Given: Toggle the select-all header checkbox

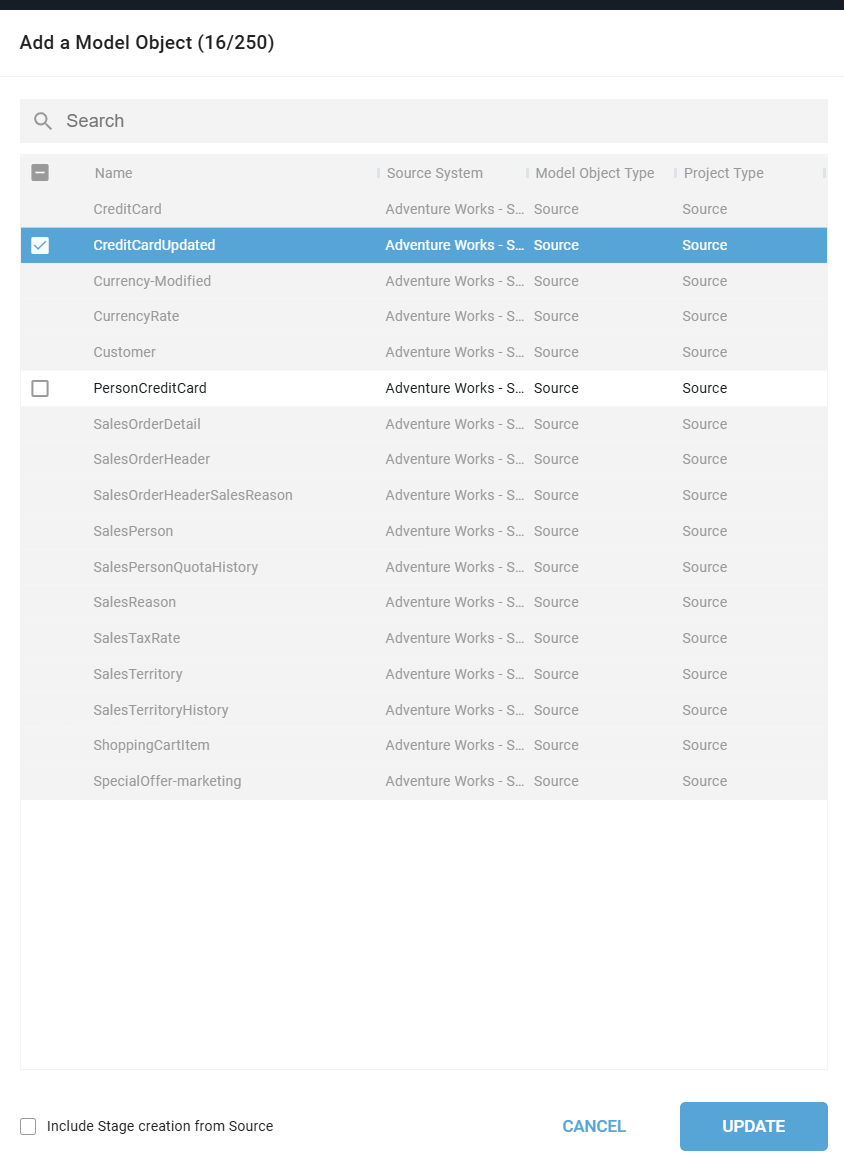Looking at the screenshot, I should pos(40,173).
